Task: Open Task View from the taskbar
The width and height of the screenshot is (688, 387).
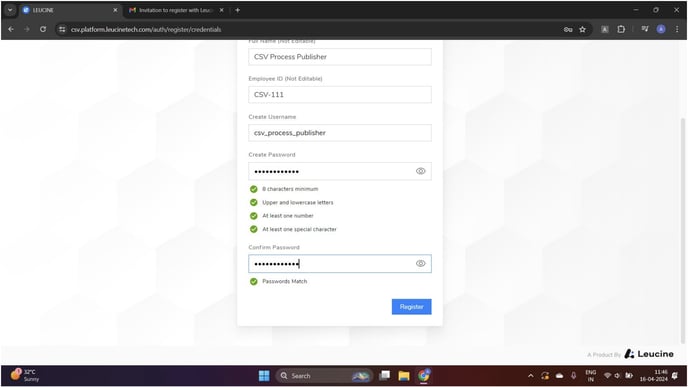Action: click(385, 376)
